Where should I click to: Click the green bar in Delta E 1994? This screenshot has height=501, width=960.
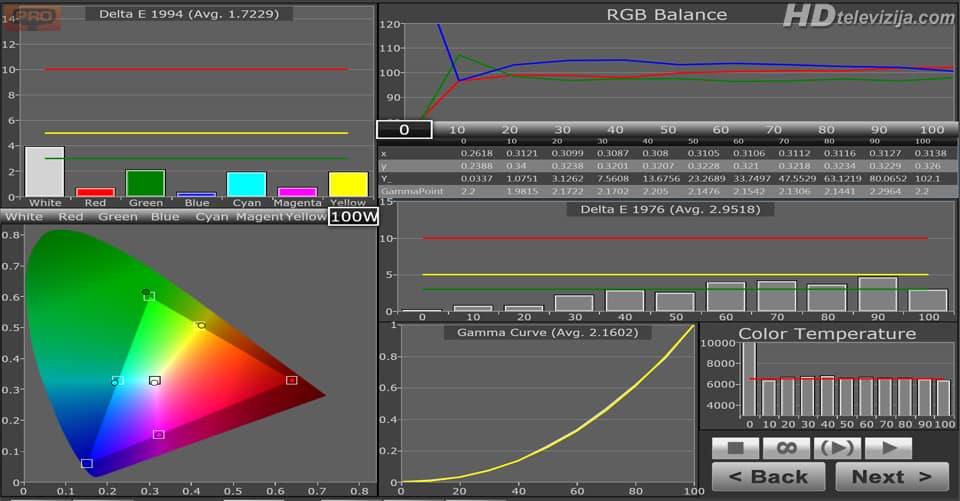pyautogui.click(x=145, y=183)
